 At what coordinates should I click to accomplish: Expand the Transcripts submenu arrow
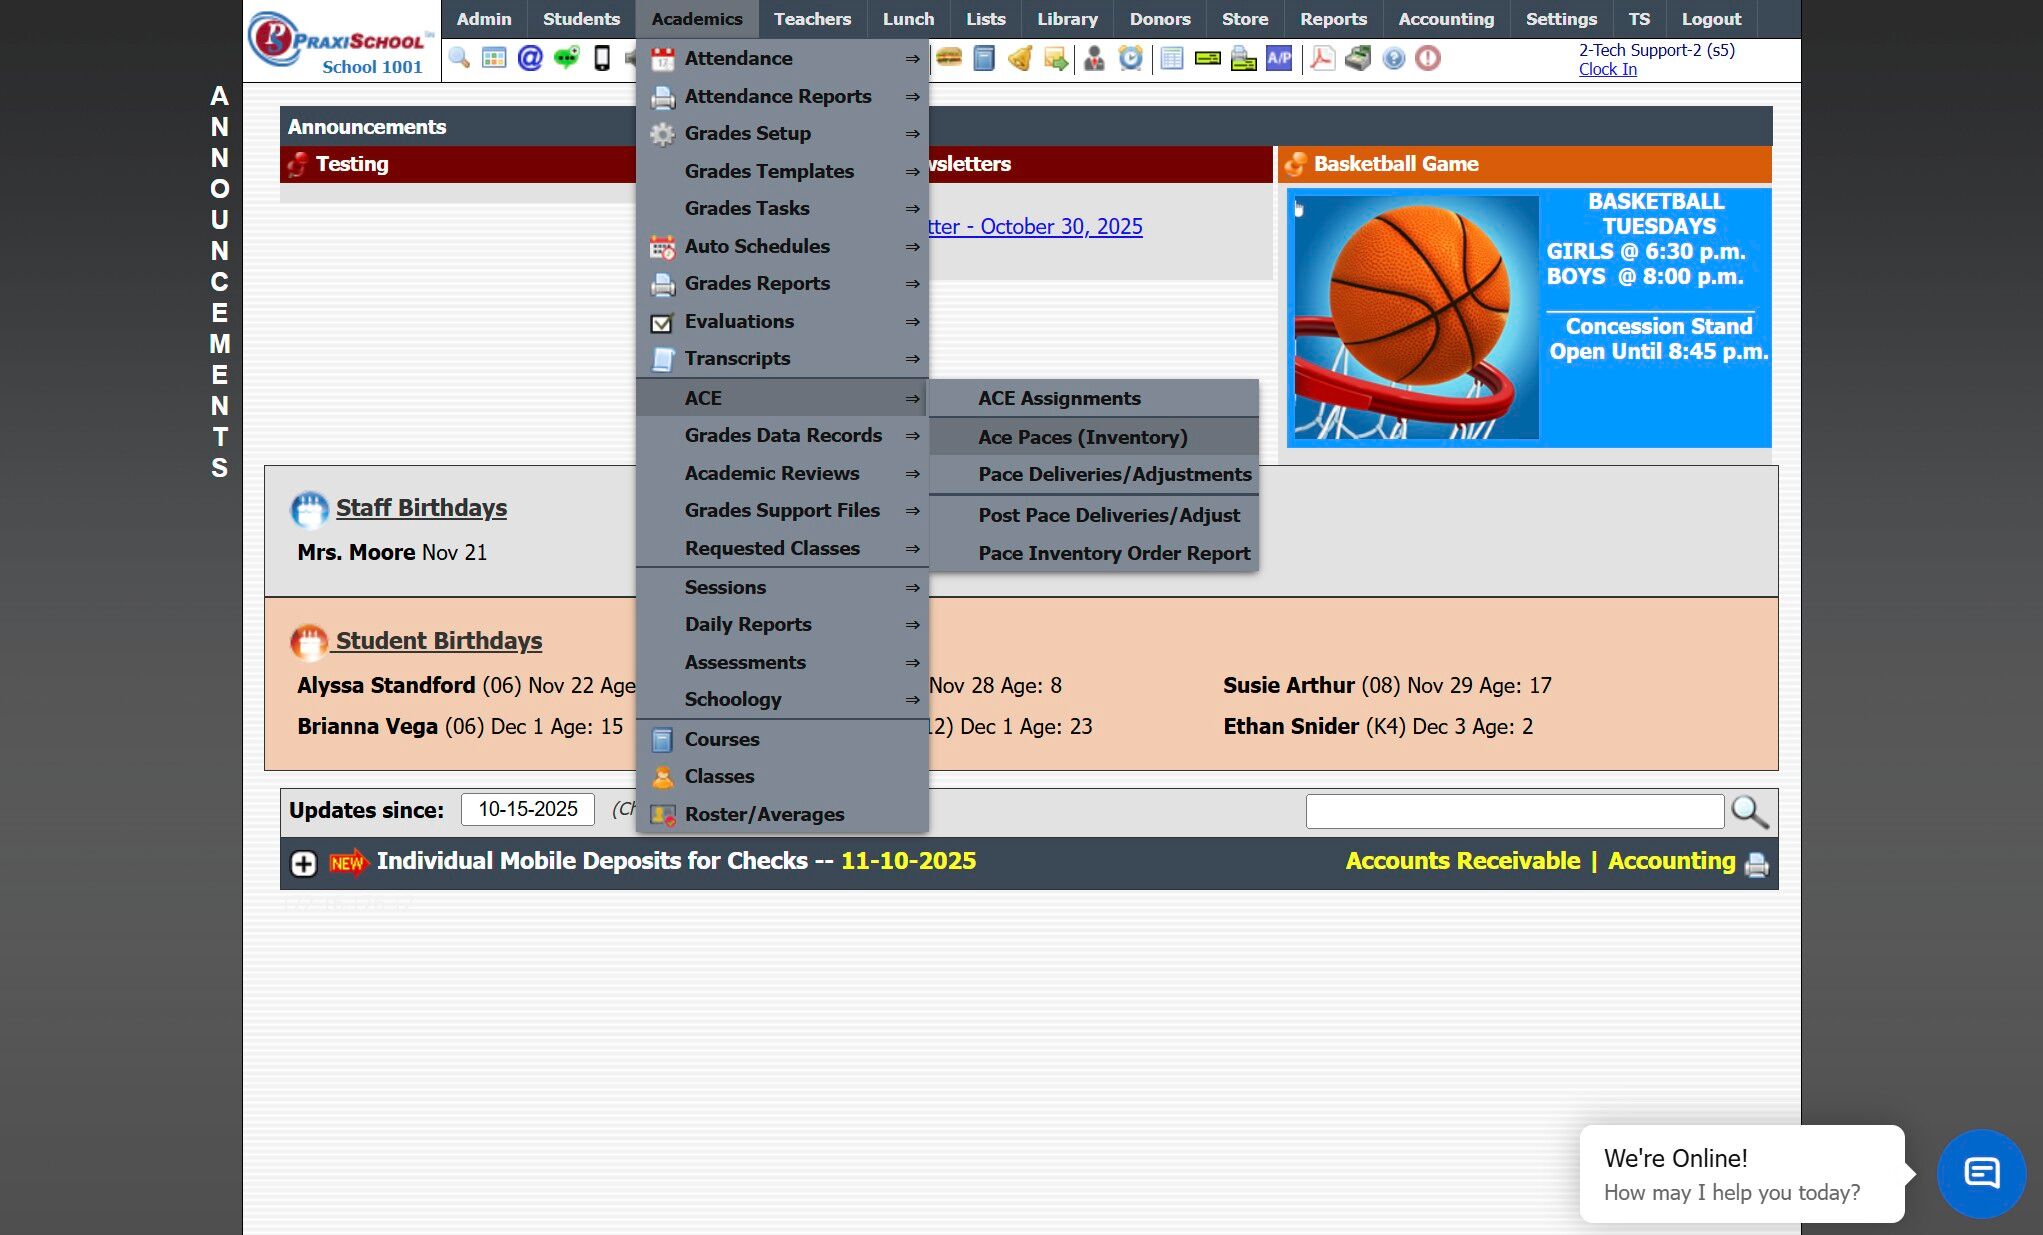click(x=912, y=359)
